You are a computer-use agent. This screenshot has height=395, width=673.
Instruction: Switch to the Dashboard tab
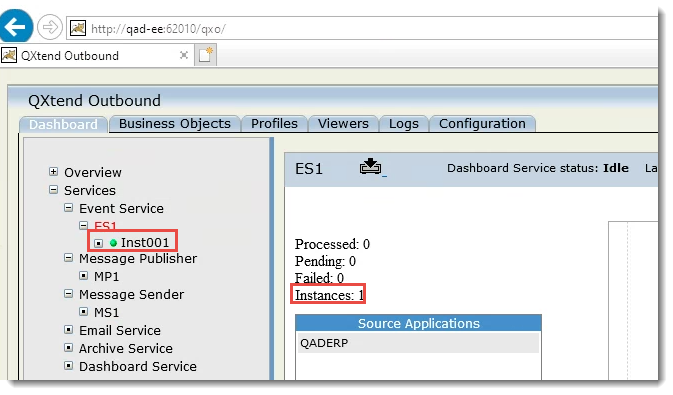63,125
